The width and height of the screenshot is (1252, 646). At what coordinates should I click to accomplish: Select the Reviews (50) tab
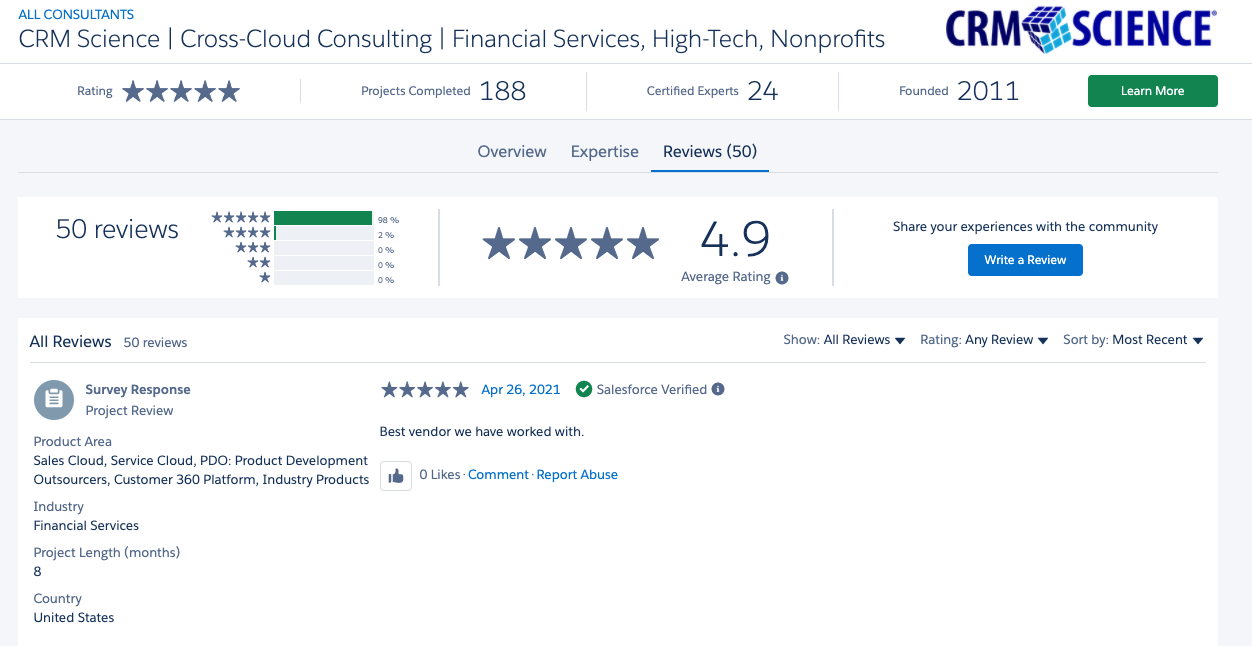pyautogui.click(x=710, y=152)
